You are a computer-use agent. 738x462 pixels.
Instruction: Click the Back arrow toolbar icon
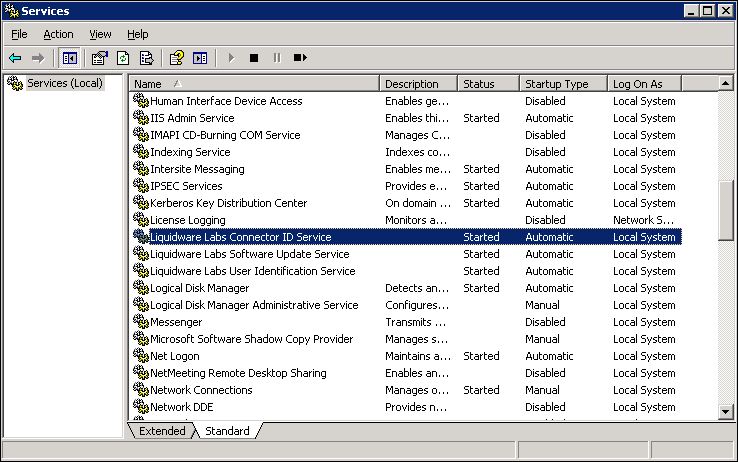click(x=15, y=58)
